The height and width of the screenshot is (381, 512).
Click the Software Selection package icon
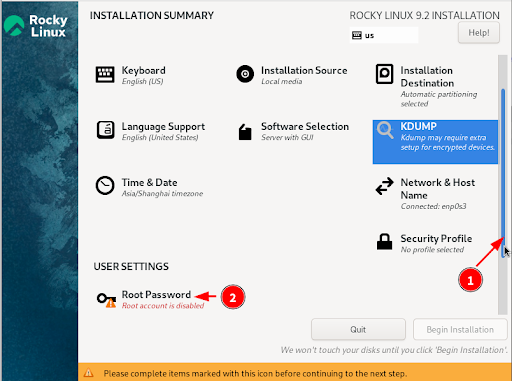tap(245, 132)
